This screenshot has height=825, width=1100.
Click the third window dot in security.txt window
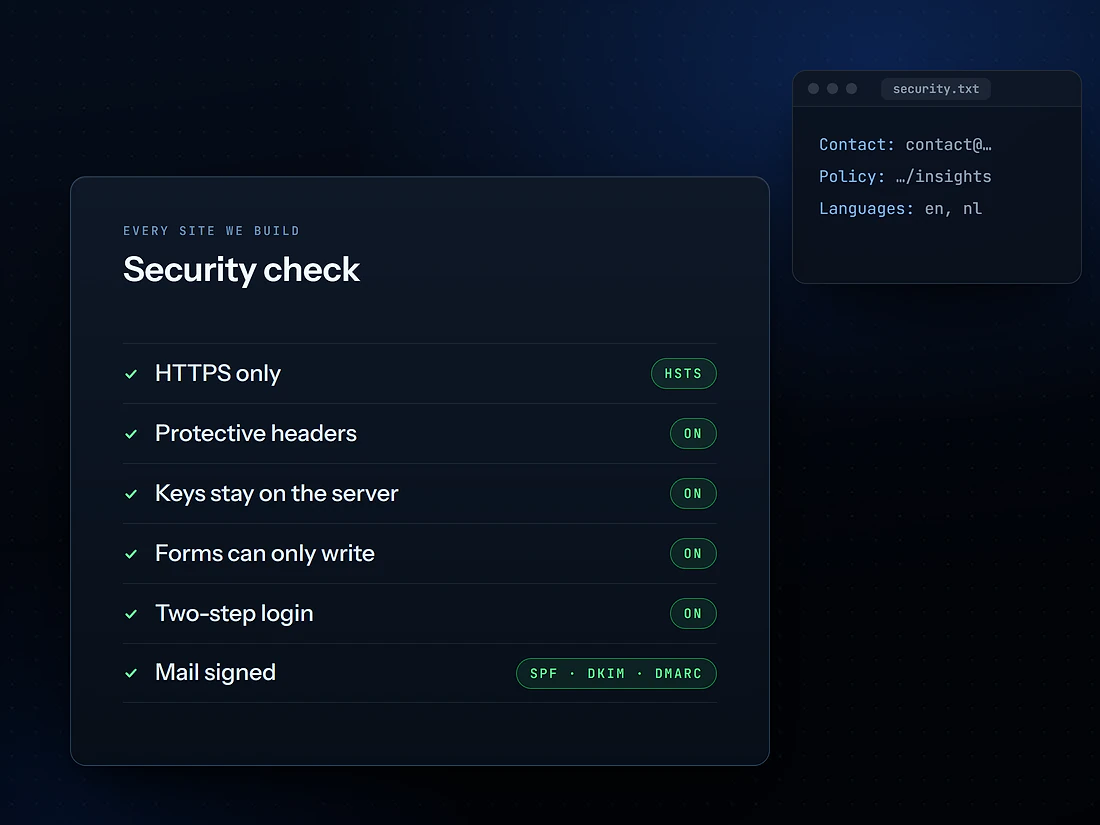click(852, 88)
